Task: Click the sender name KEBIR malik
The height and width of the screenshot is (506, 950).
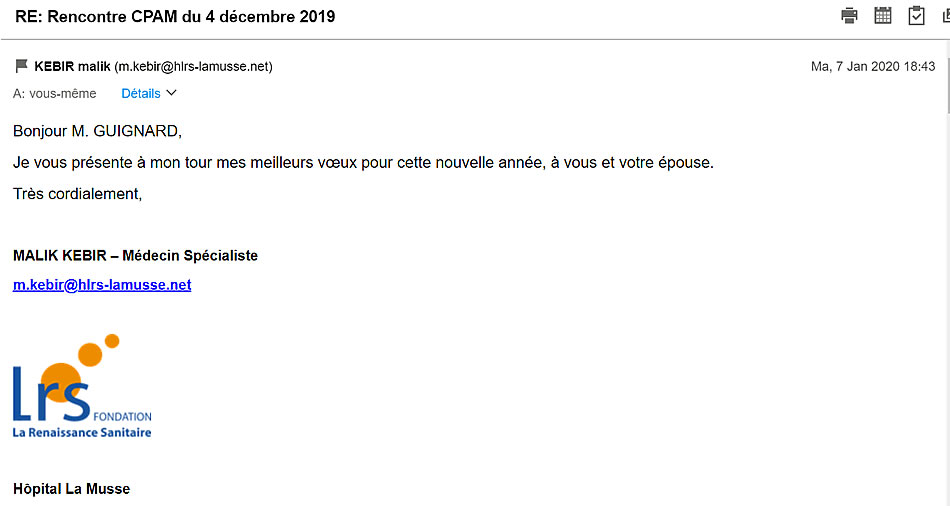Action: tap(72, 67)
